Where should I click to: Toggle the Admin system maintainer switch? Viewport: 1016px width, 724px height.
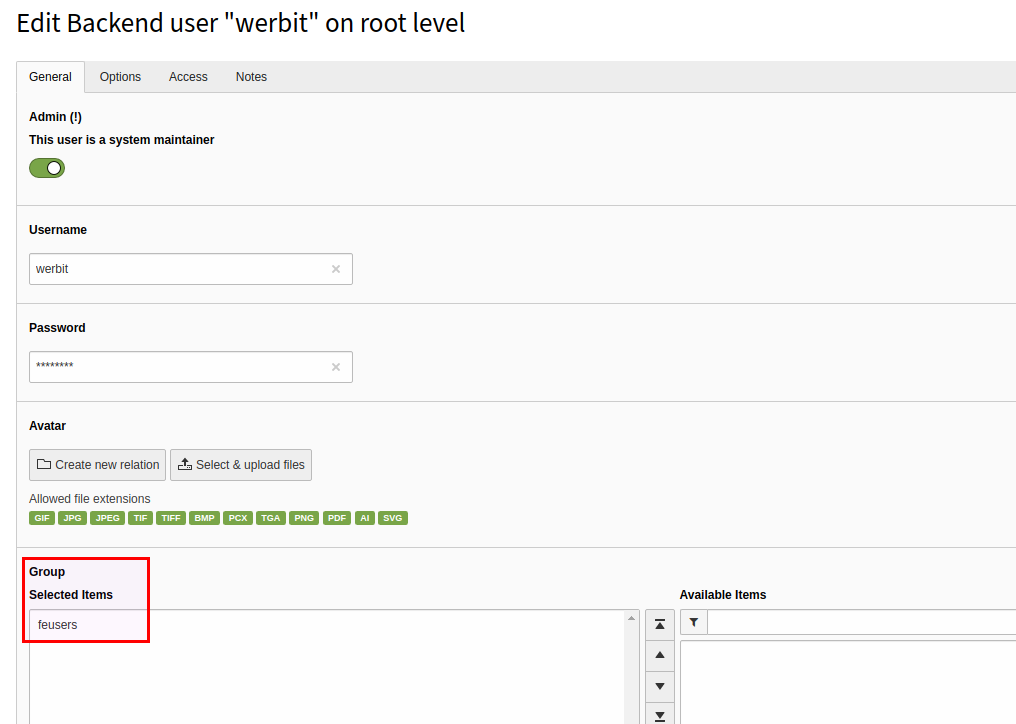(x=47, y=168)
